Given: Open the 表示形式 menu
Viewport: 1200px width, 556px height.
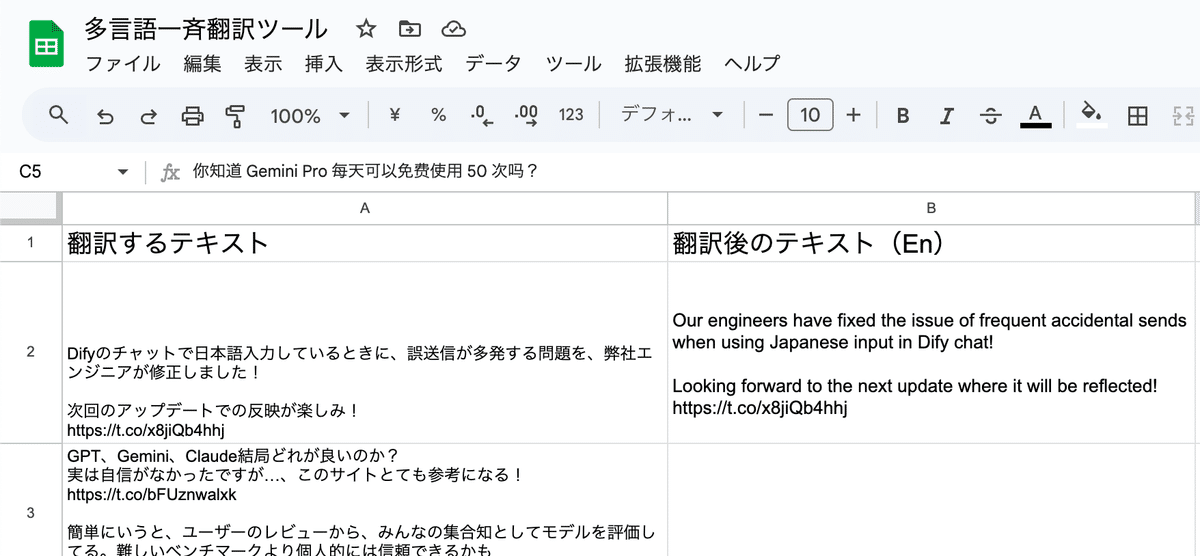Looking at the screenshot, I should coord(404,64).
